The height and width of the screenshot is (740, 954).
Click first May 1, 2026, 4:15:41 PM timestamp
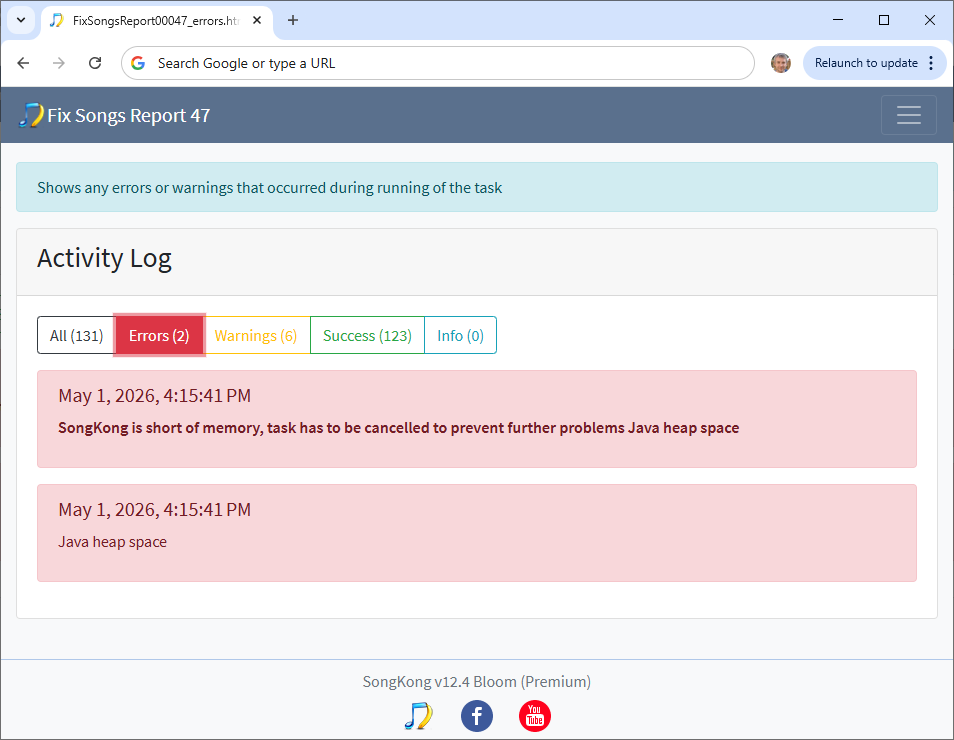tap(155, 396)
